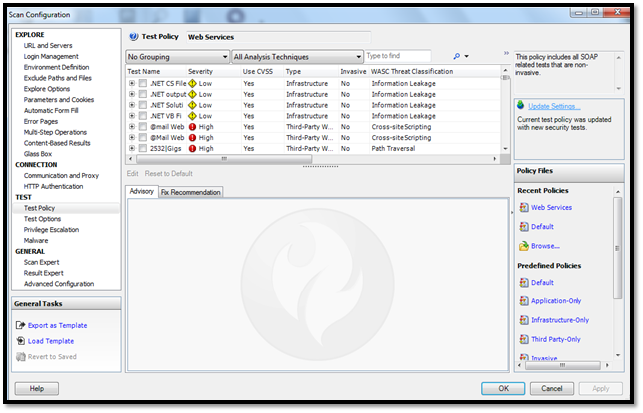The height and width of the screenshot is (413, 643).
Task: Enable the 2532|Gigs test checkbox
Action: pos(143,148)
